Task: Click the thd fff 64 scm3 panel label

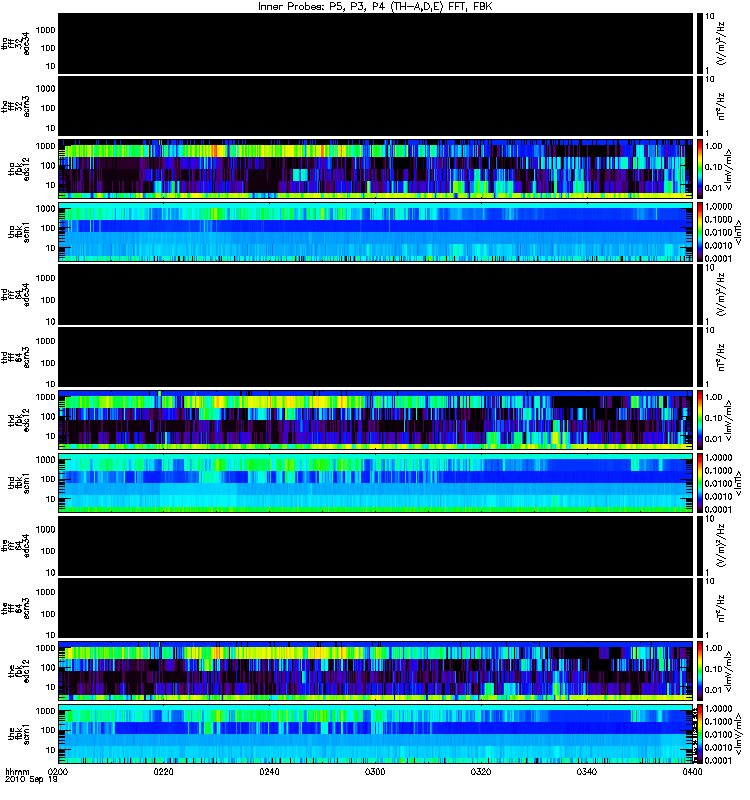Action: coord(16,357)
